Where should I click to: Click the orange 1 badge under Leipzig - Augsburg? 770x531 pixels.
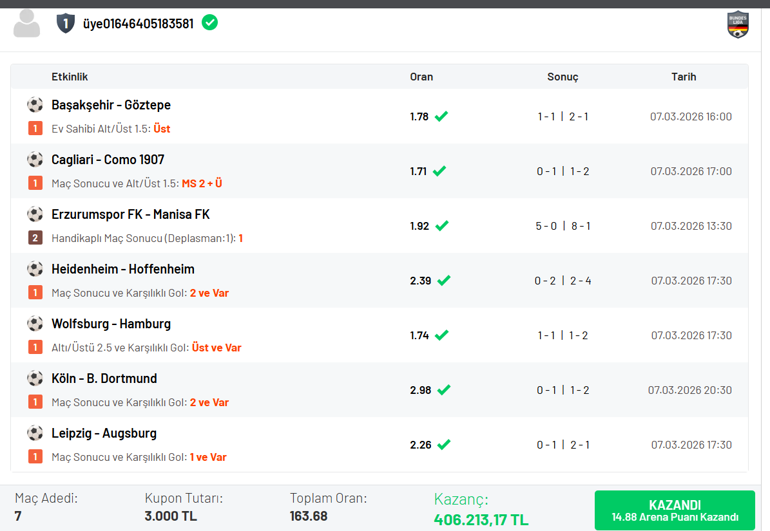click(x=35, y=457)
